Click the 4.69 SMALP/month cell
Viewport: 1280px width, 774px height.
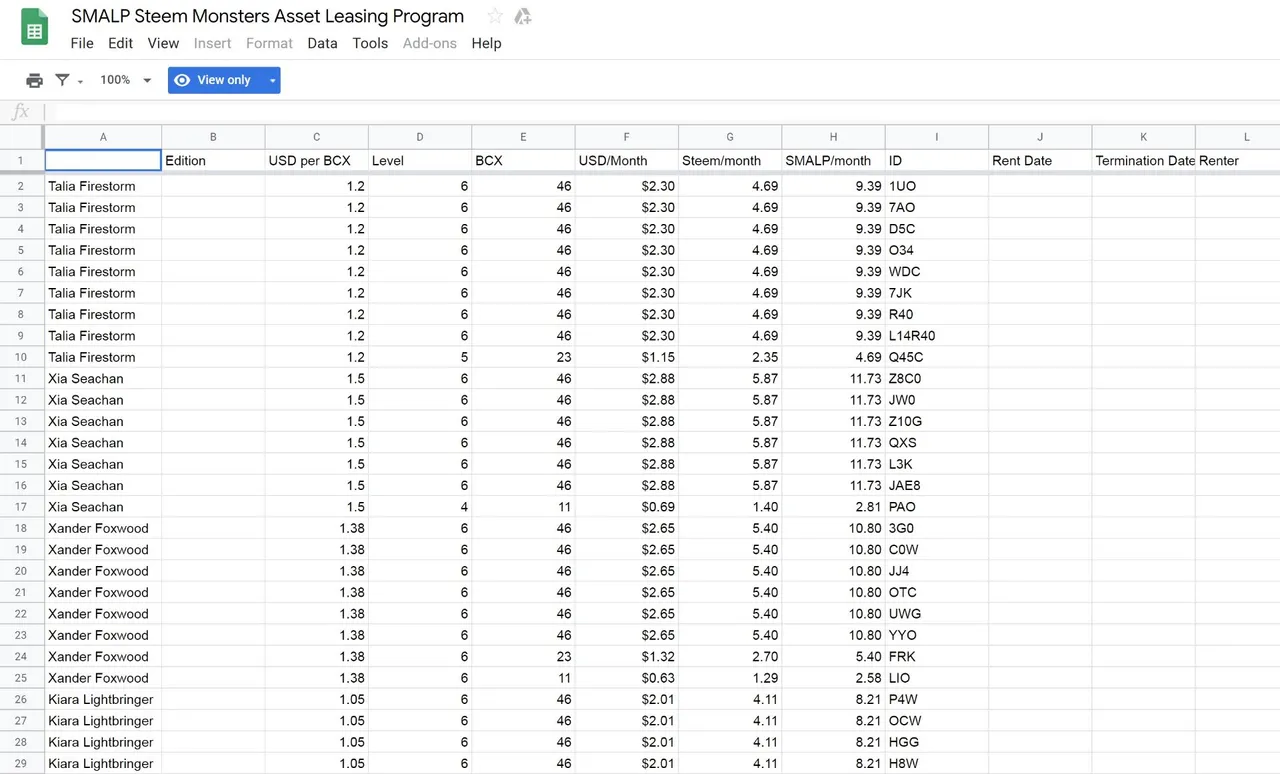(x=833, y=357)
